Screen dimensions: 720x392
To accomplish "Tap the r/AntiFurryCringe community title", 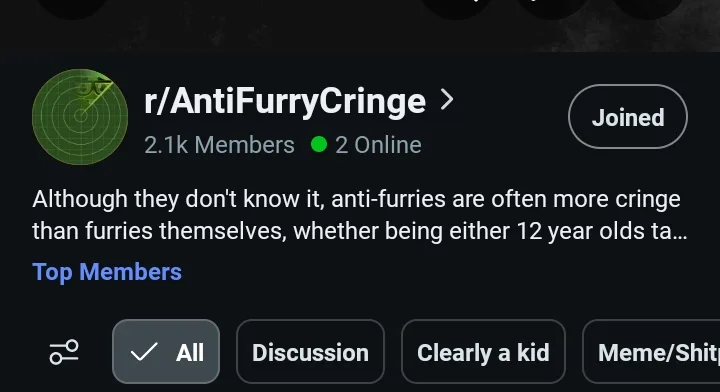I will [285, 101].
